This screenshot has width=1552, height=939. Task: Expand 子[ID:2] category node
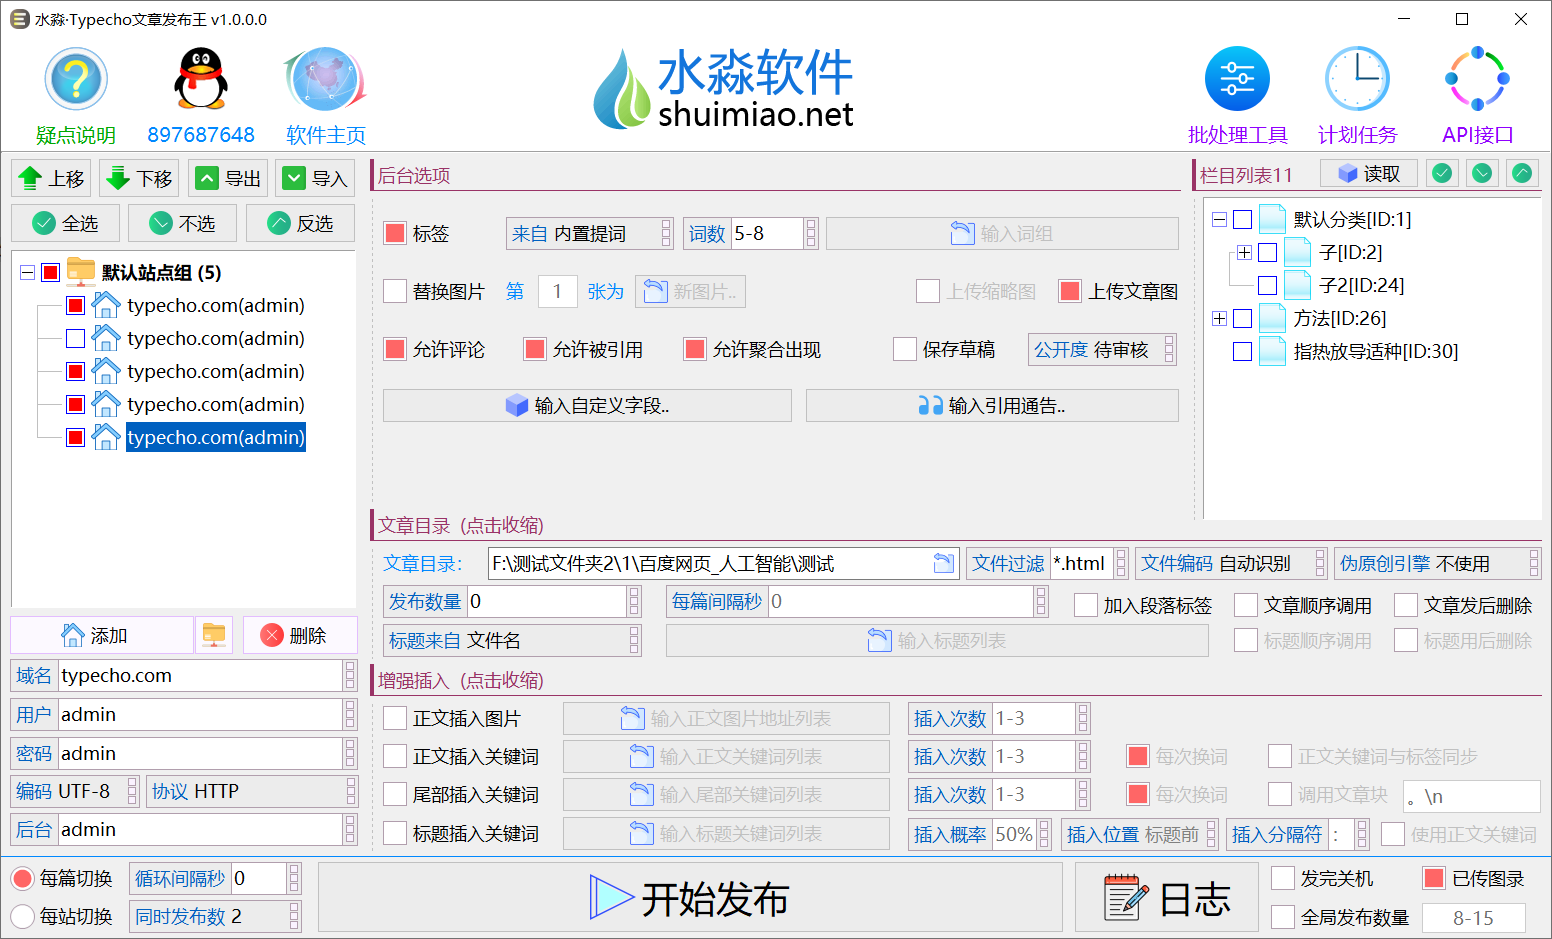point(1244,252)
